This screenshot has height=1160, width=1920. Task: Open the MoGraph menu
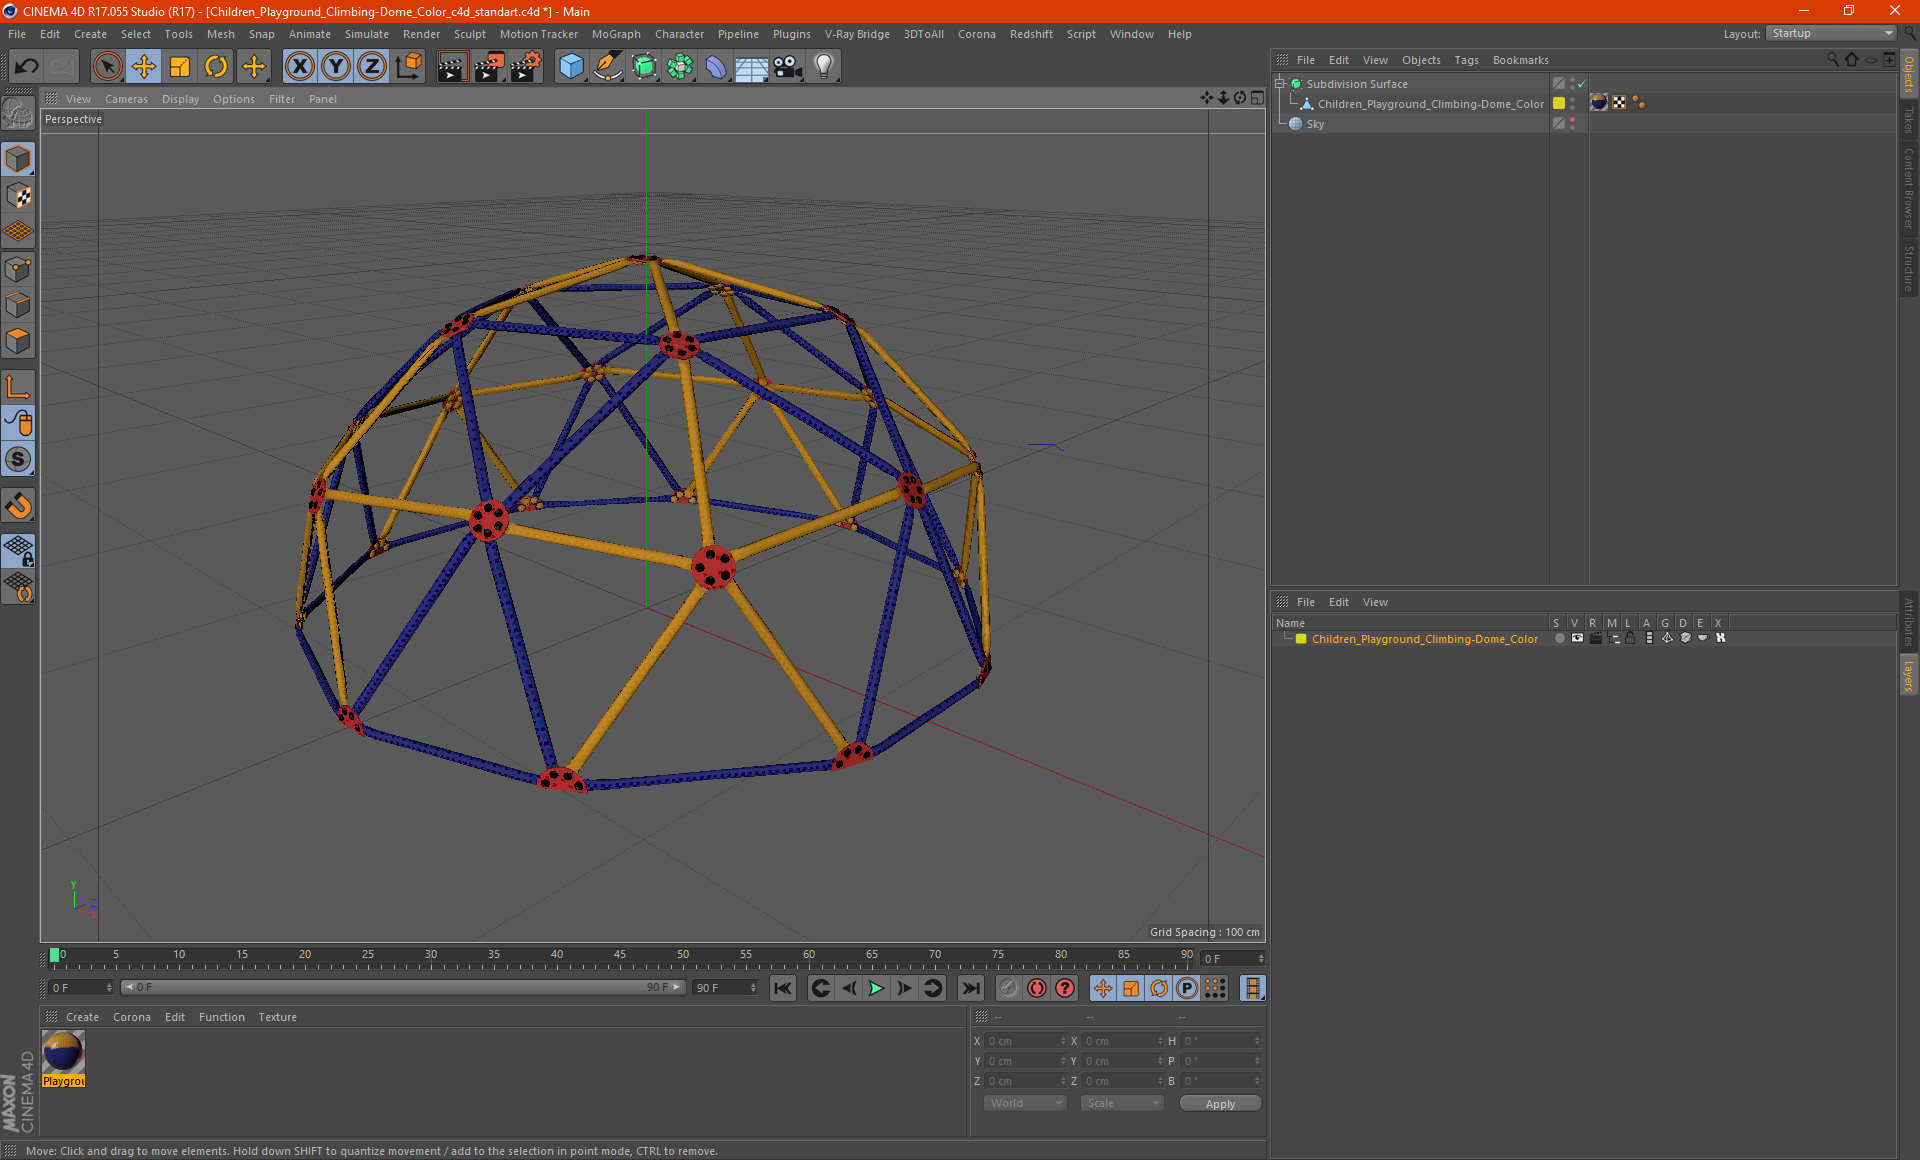click(616, 34)
